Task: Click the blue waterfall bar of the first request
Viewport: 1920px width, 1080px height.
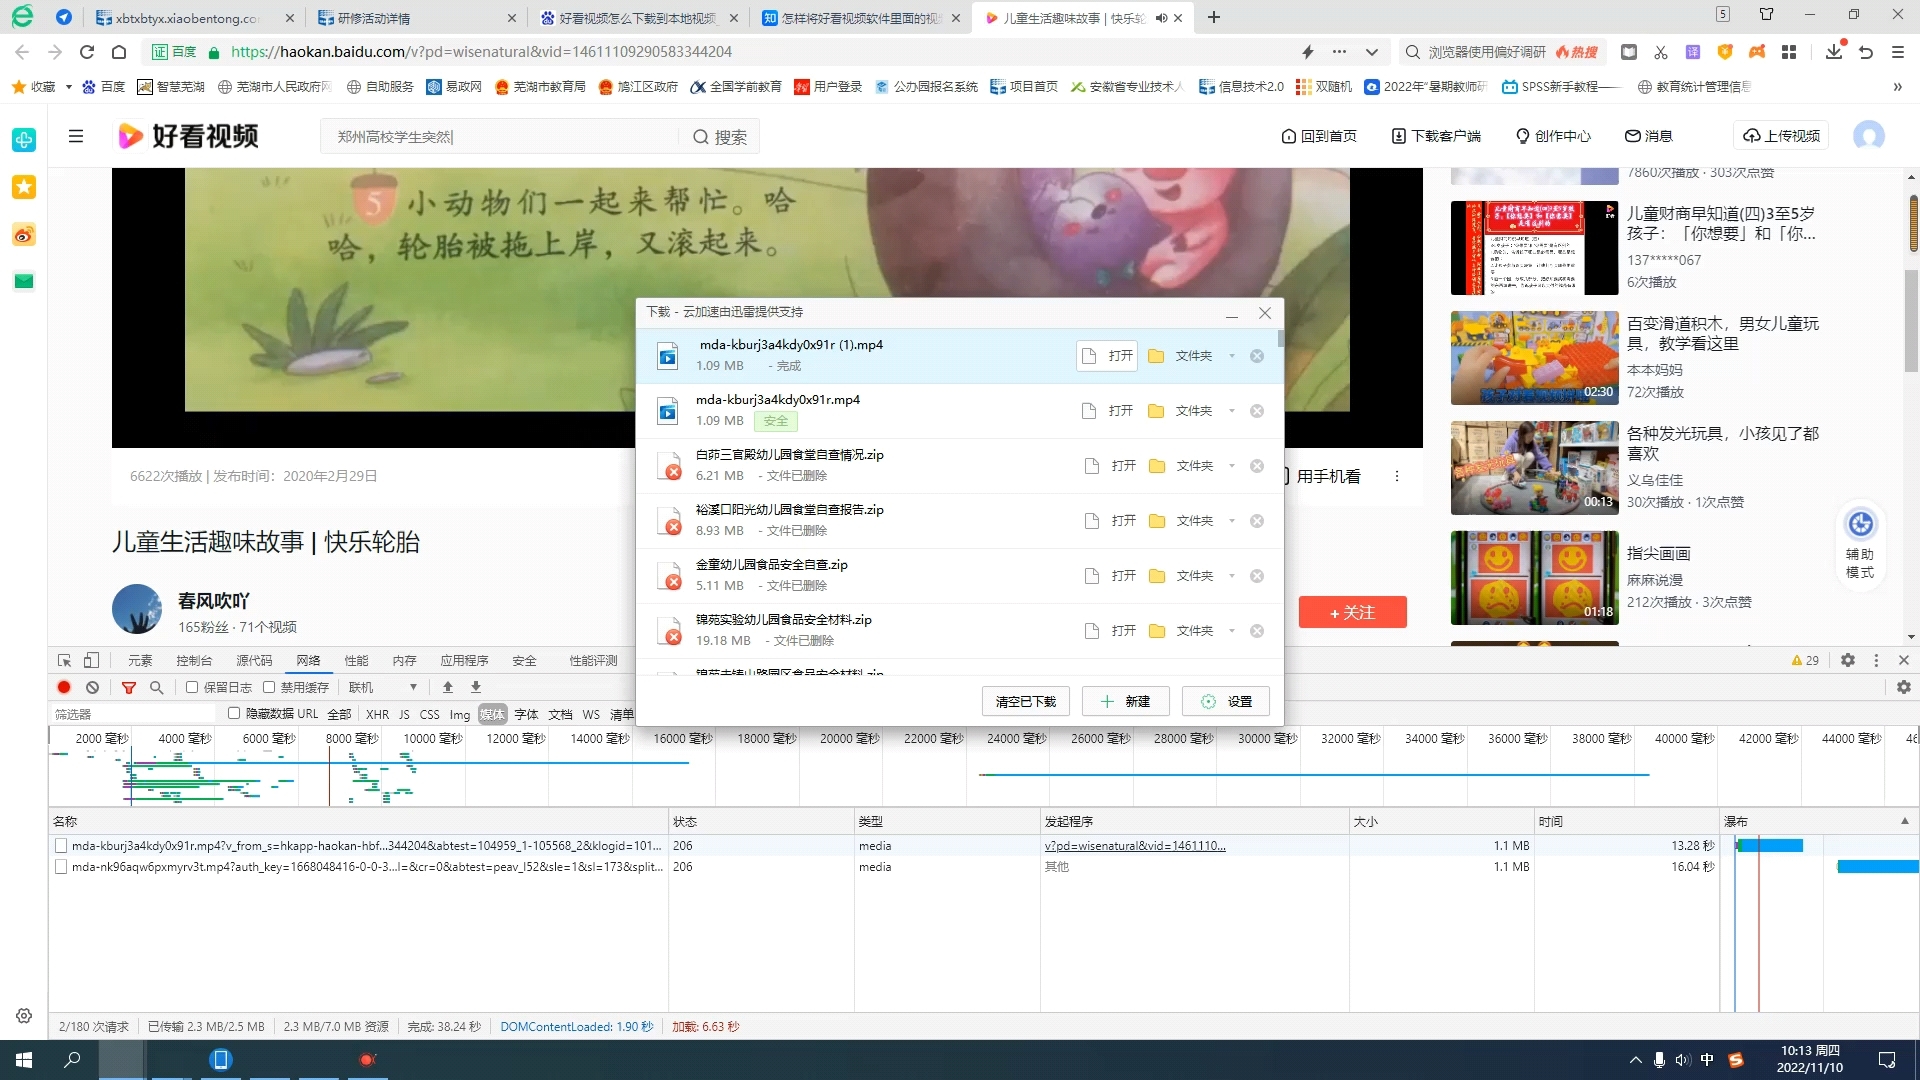Action: 1771,846
